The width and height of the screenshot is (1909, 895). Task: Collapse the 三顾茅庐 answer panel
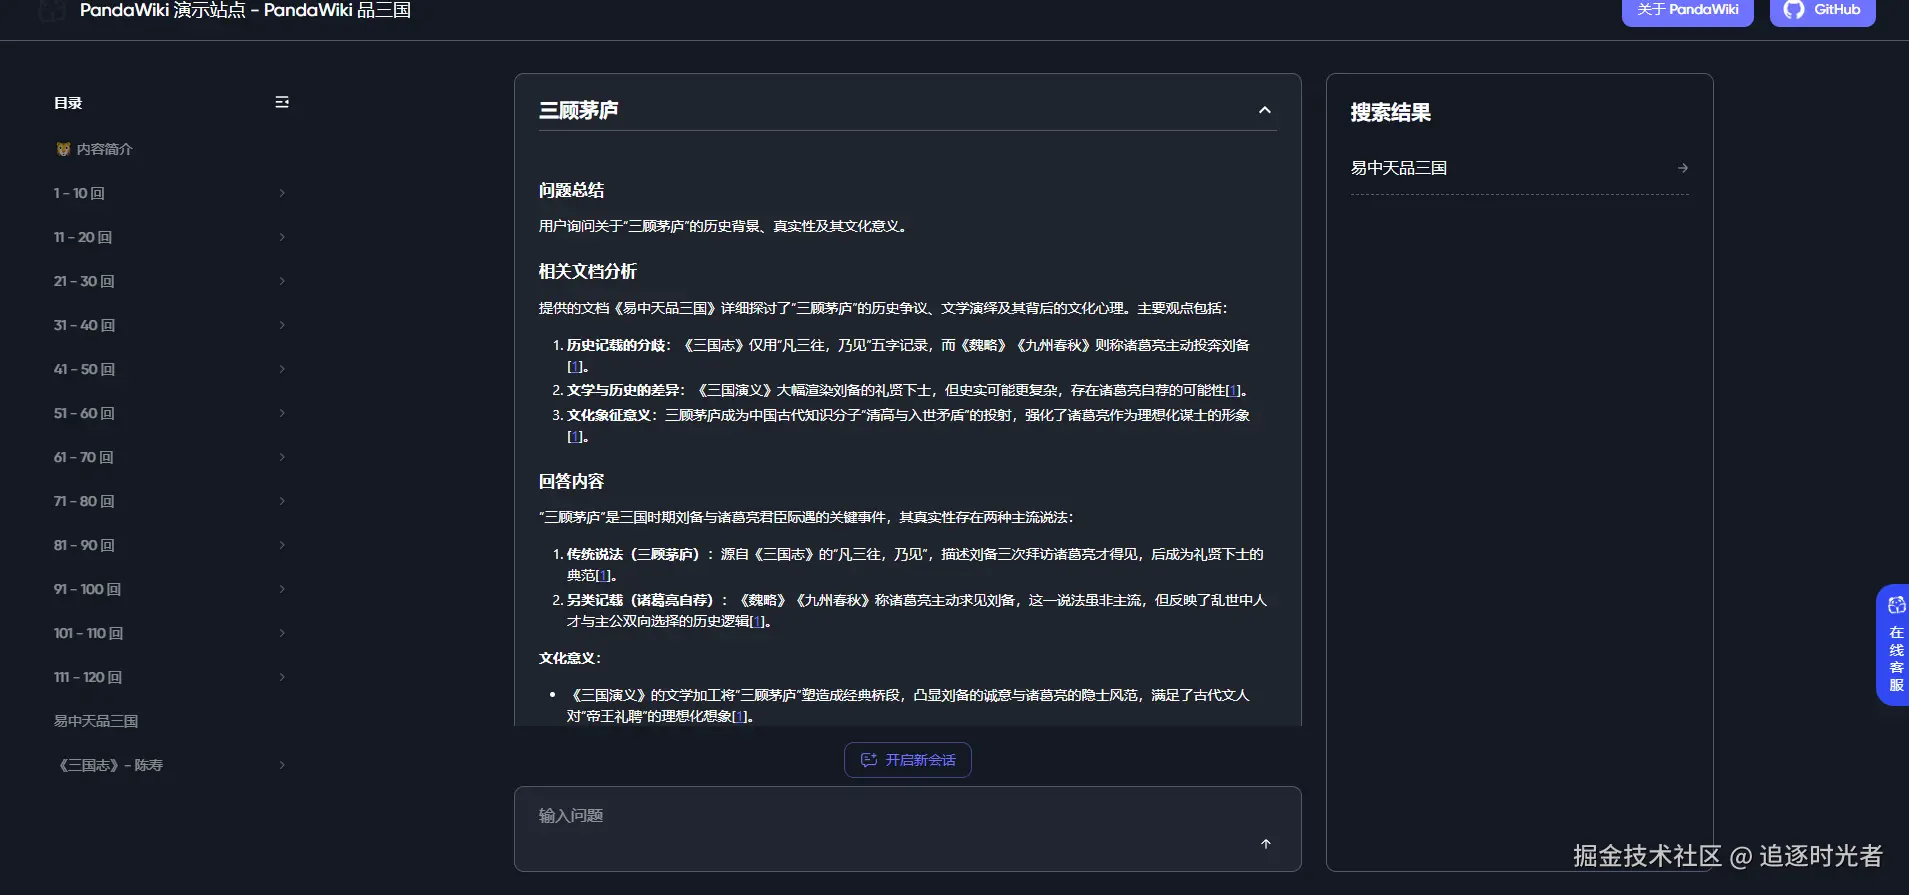(1265, 110)
